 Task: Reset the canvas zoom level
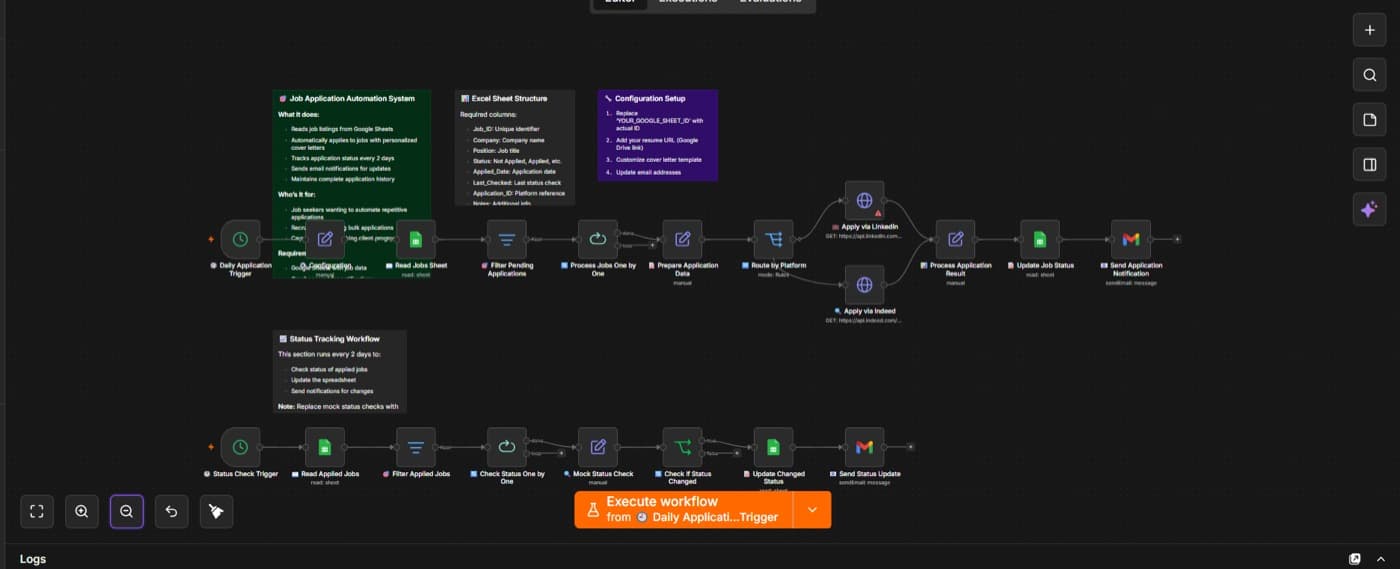tap(171, 511)
